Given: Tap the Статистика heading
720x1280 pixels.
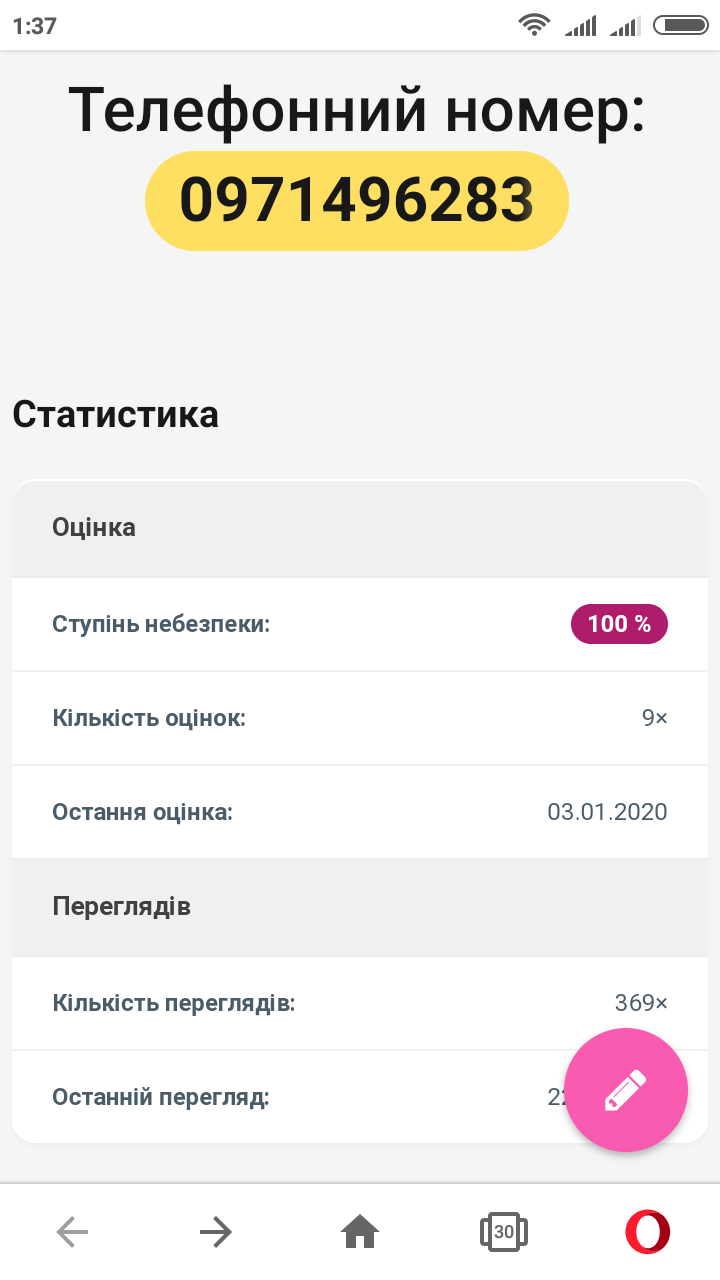Looking at the screenshot, I should click(116, 414).
